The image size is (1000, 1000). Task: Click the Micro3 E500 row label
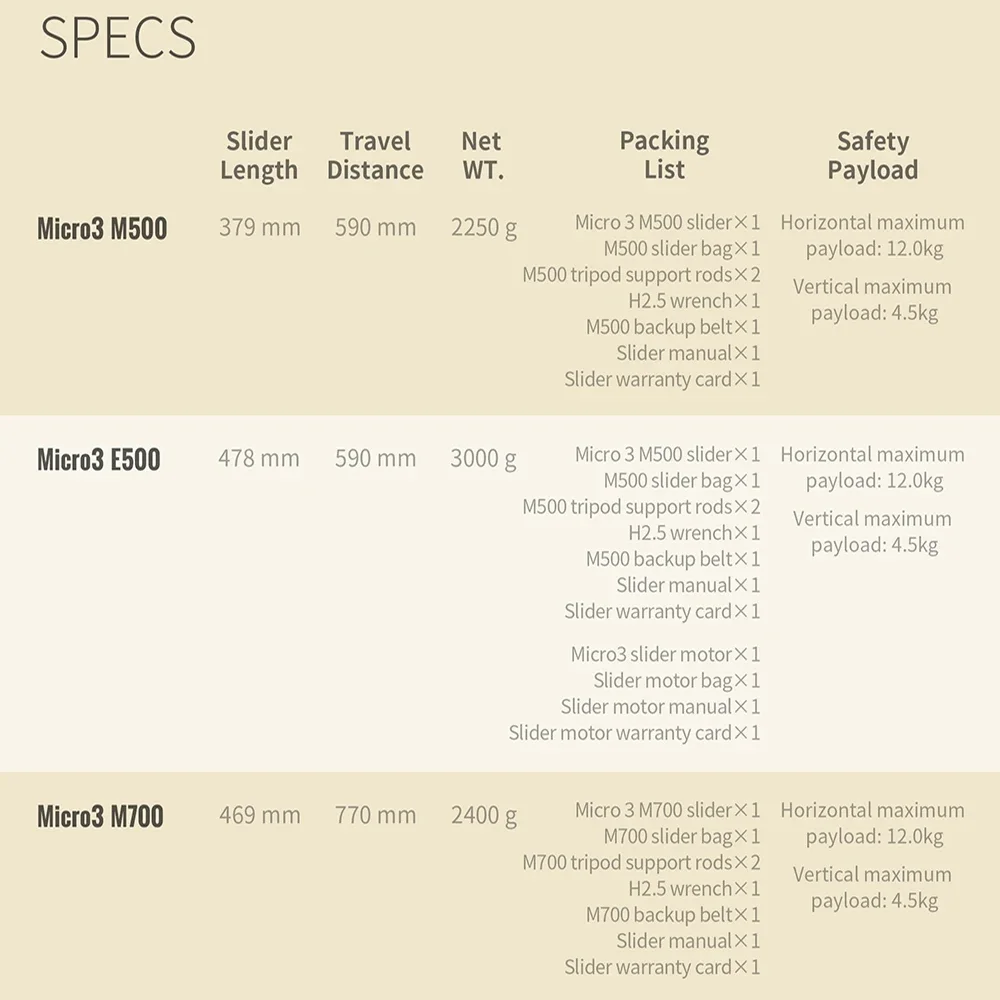(99, 460)
